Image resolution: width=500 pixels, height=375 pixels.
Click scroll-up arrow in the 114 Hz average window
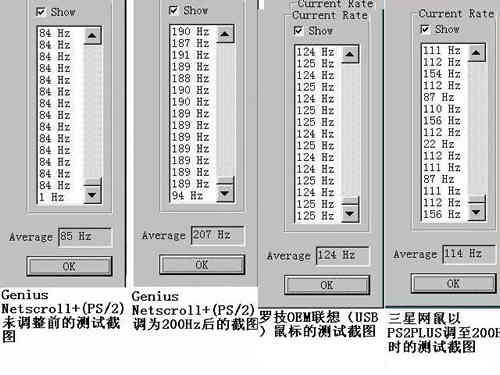[476, 53]
